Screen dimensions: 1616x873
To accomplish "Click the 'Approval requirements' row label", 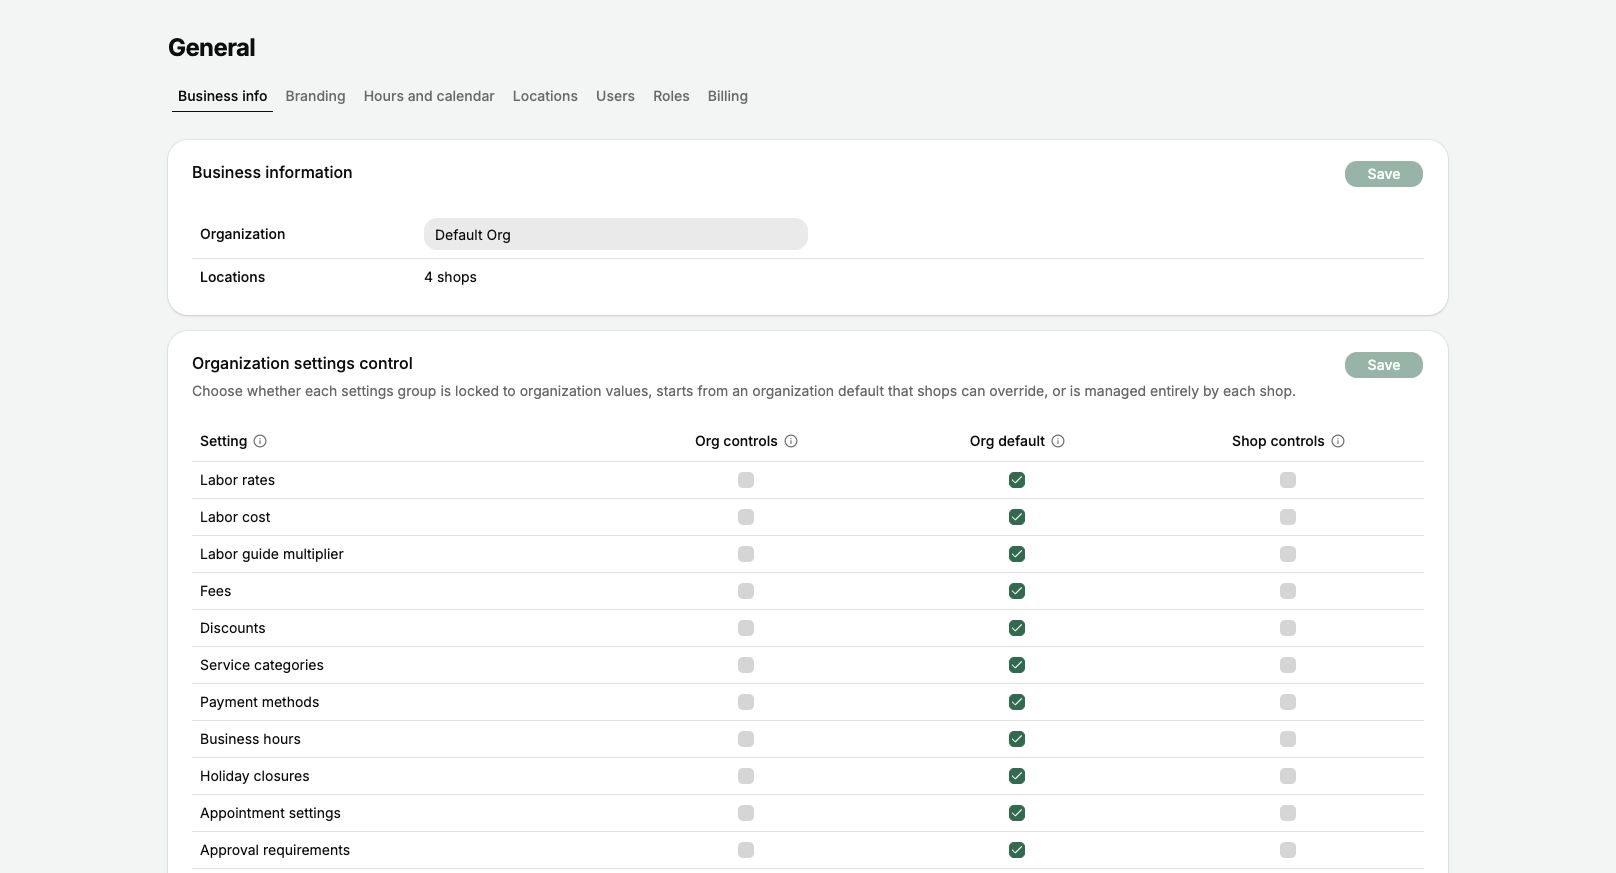I will [x=275, y=850].
